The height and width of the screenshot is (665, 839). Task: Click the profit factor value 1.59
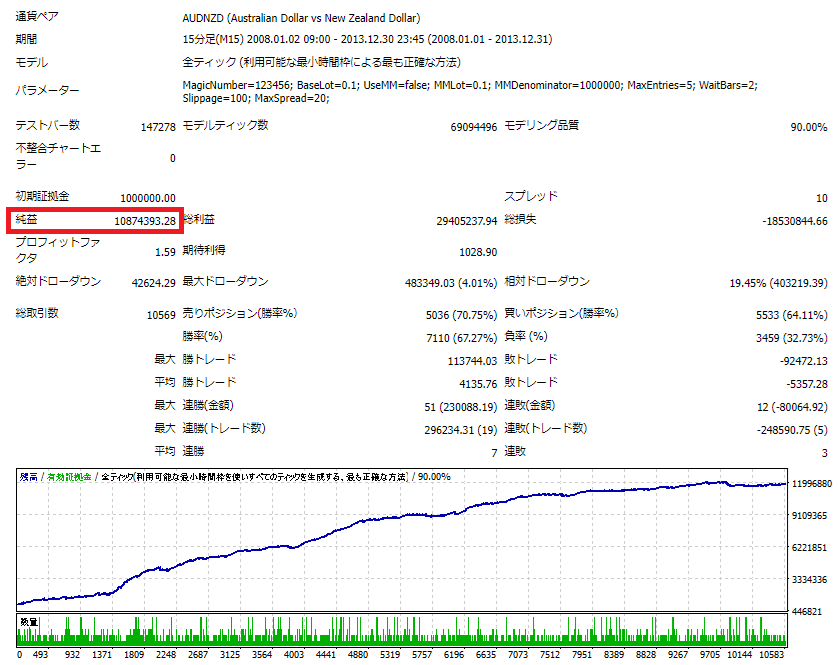pos(165,252)
